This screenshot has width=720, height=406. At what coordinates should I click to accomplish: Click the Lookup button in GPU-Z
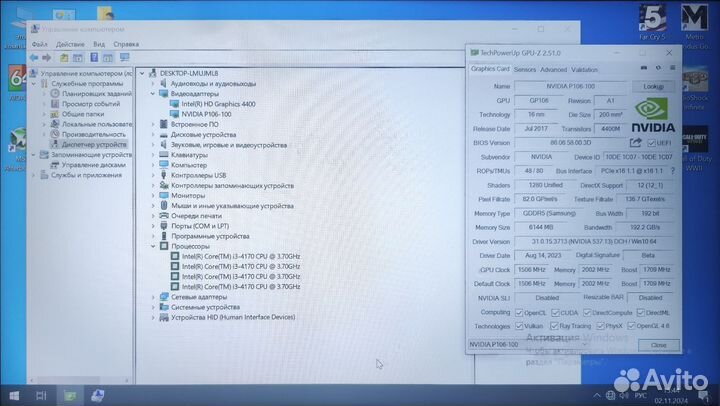coord(653,86)
